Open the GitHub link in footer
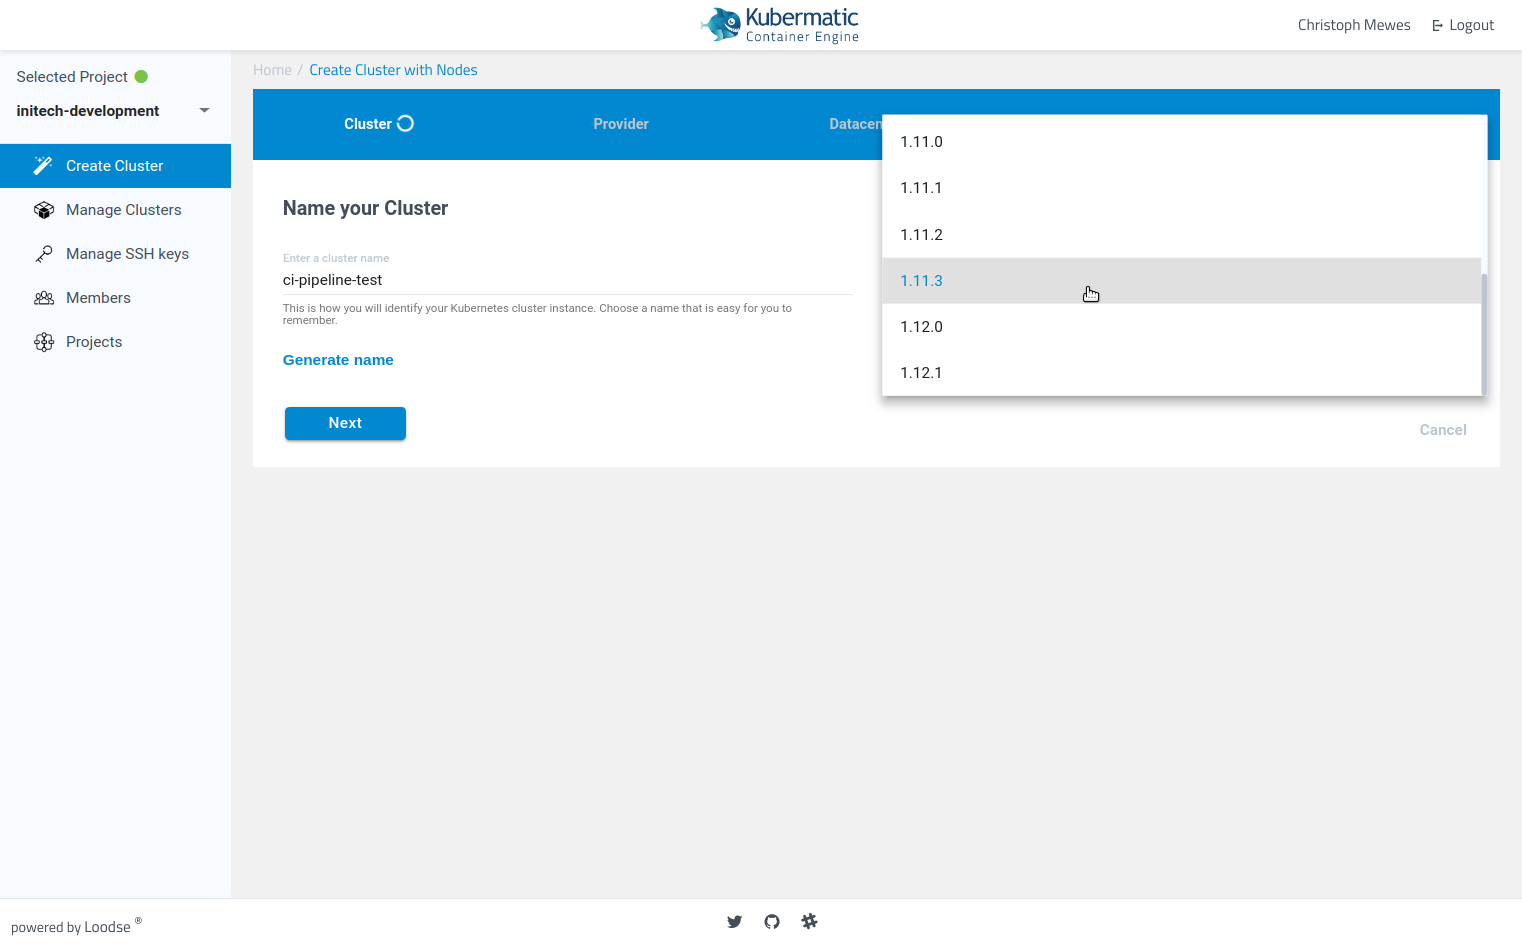Screen dimensions: 1522x943 click(772, 922)
